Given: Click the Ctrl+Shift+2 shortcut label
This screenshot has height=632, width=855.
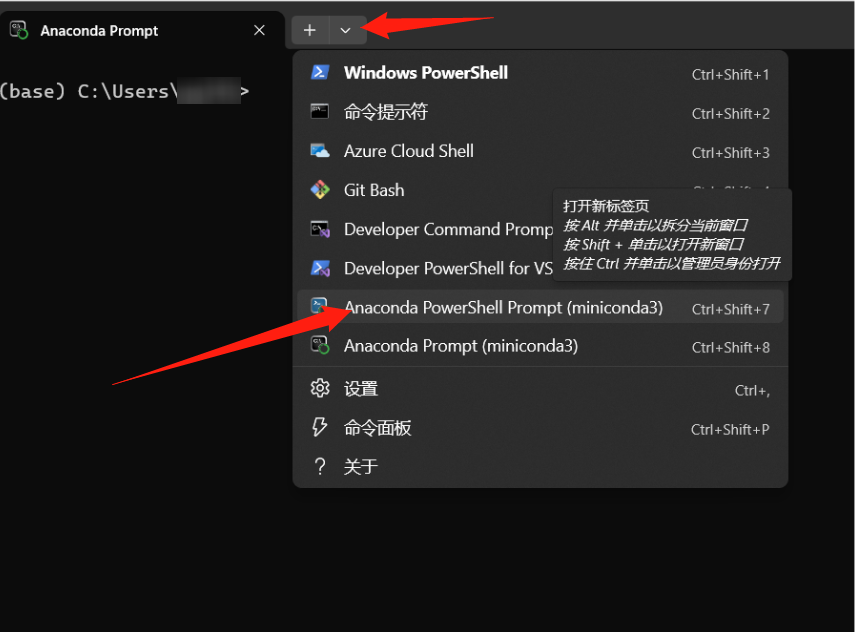Looking at the screenshot, I should click(x=731, y=114).
